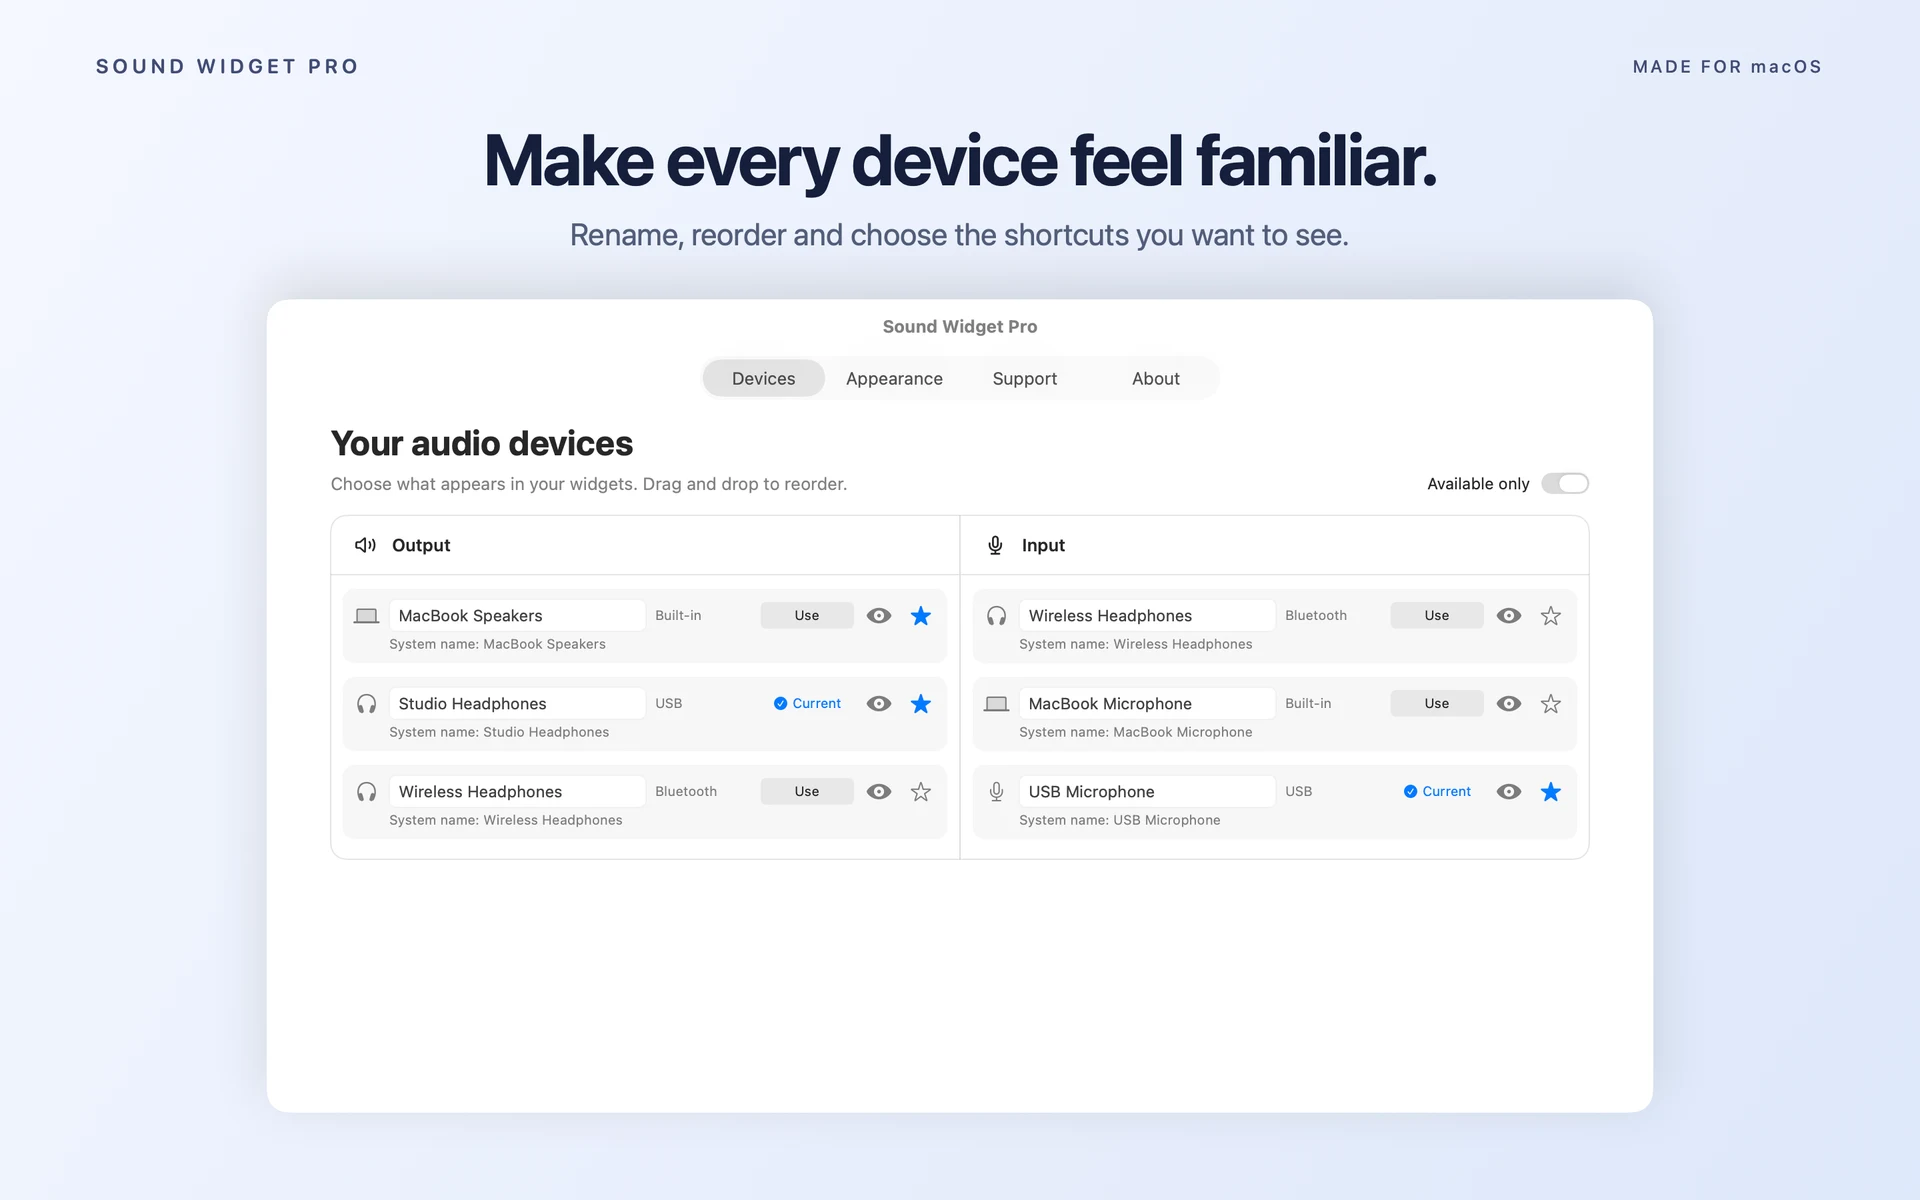Click the laptop icon beside MacBook Speakers

(x=366, y=616)
